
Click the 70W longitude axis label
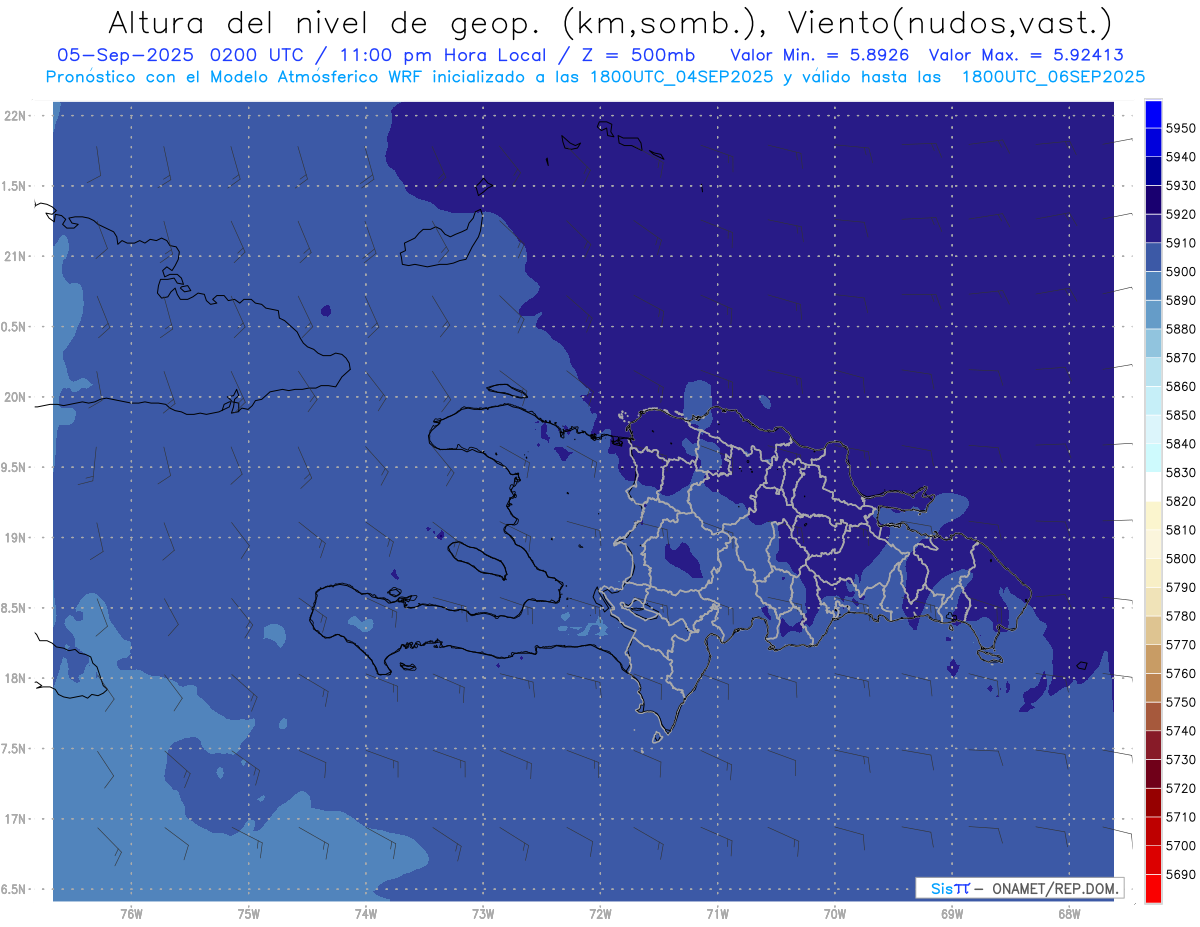click(835, 914)
